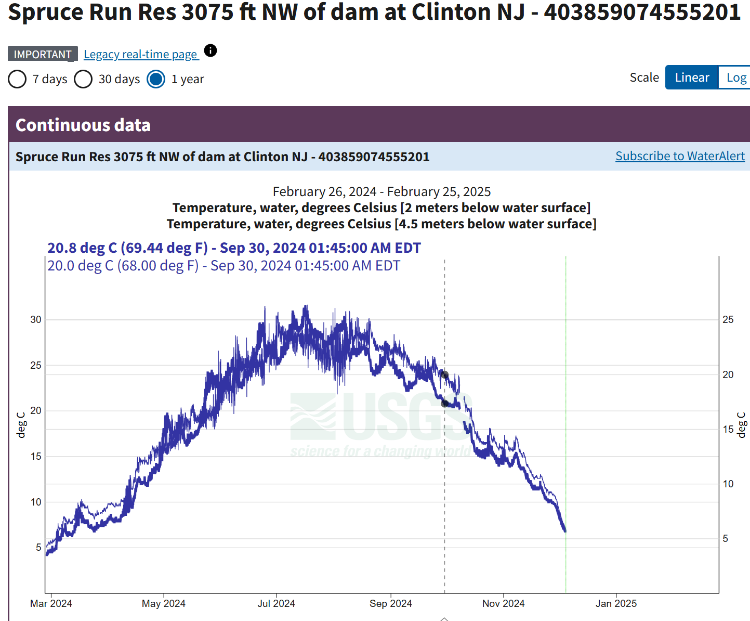This screenshot has width=750, height=621.
Task: Open the Legacy real-time page link
Action: pyautogui.click(x=141, y=54)
